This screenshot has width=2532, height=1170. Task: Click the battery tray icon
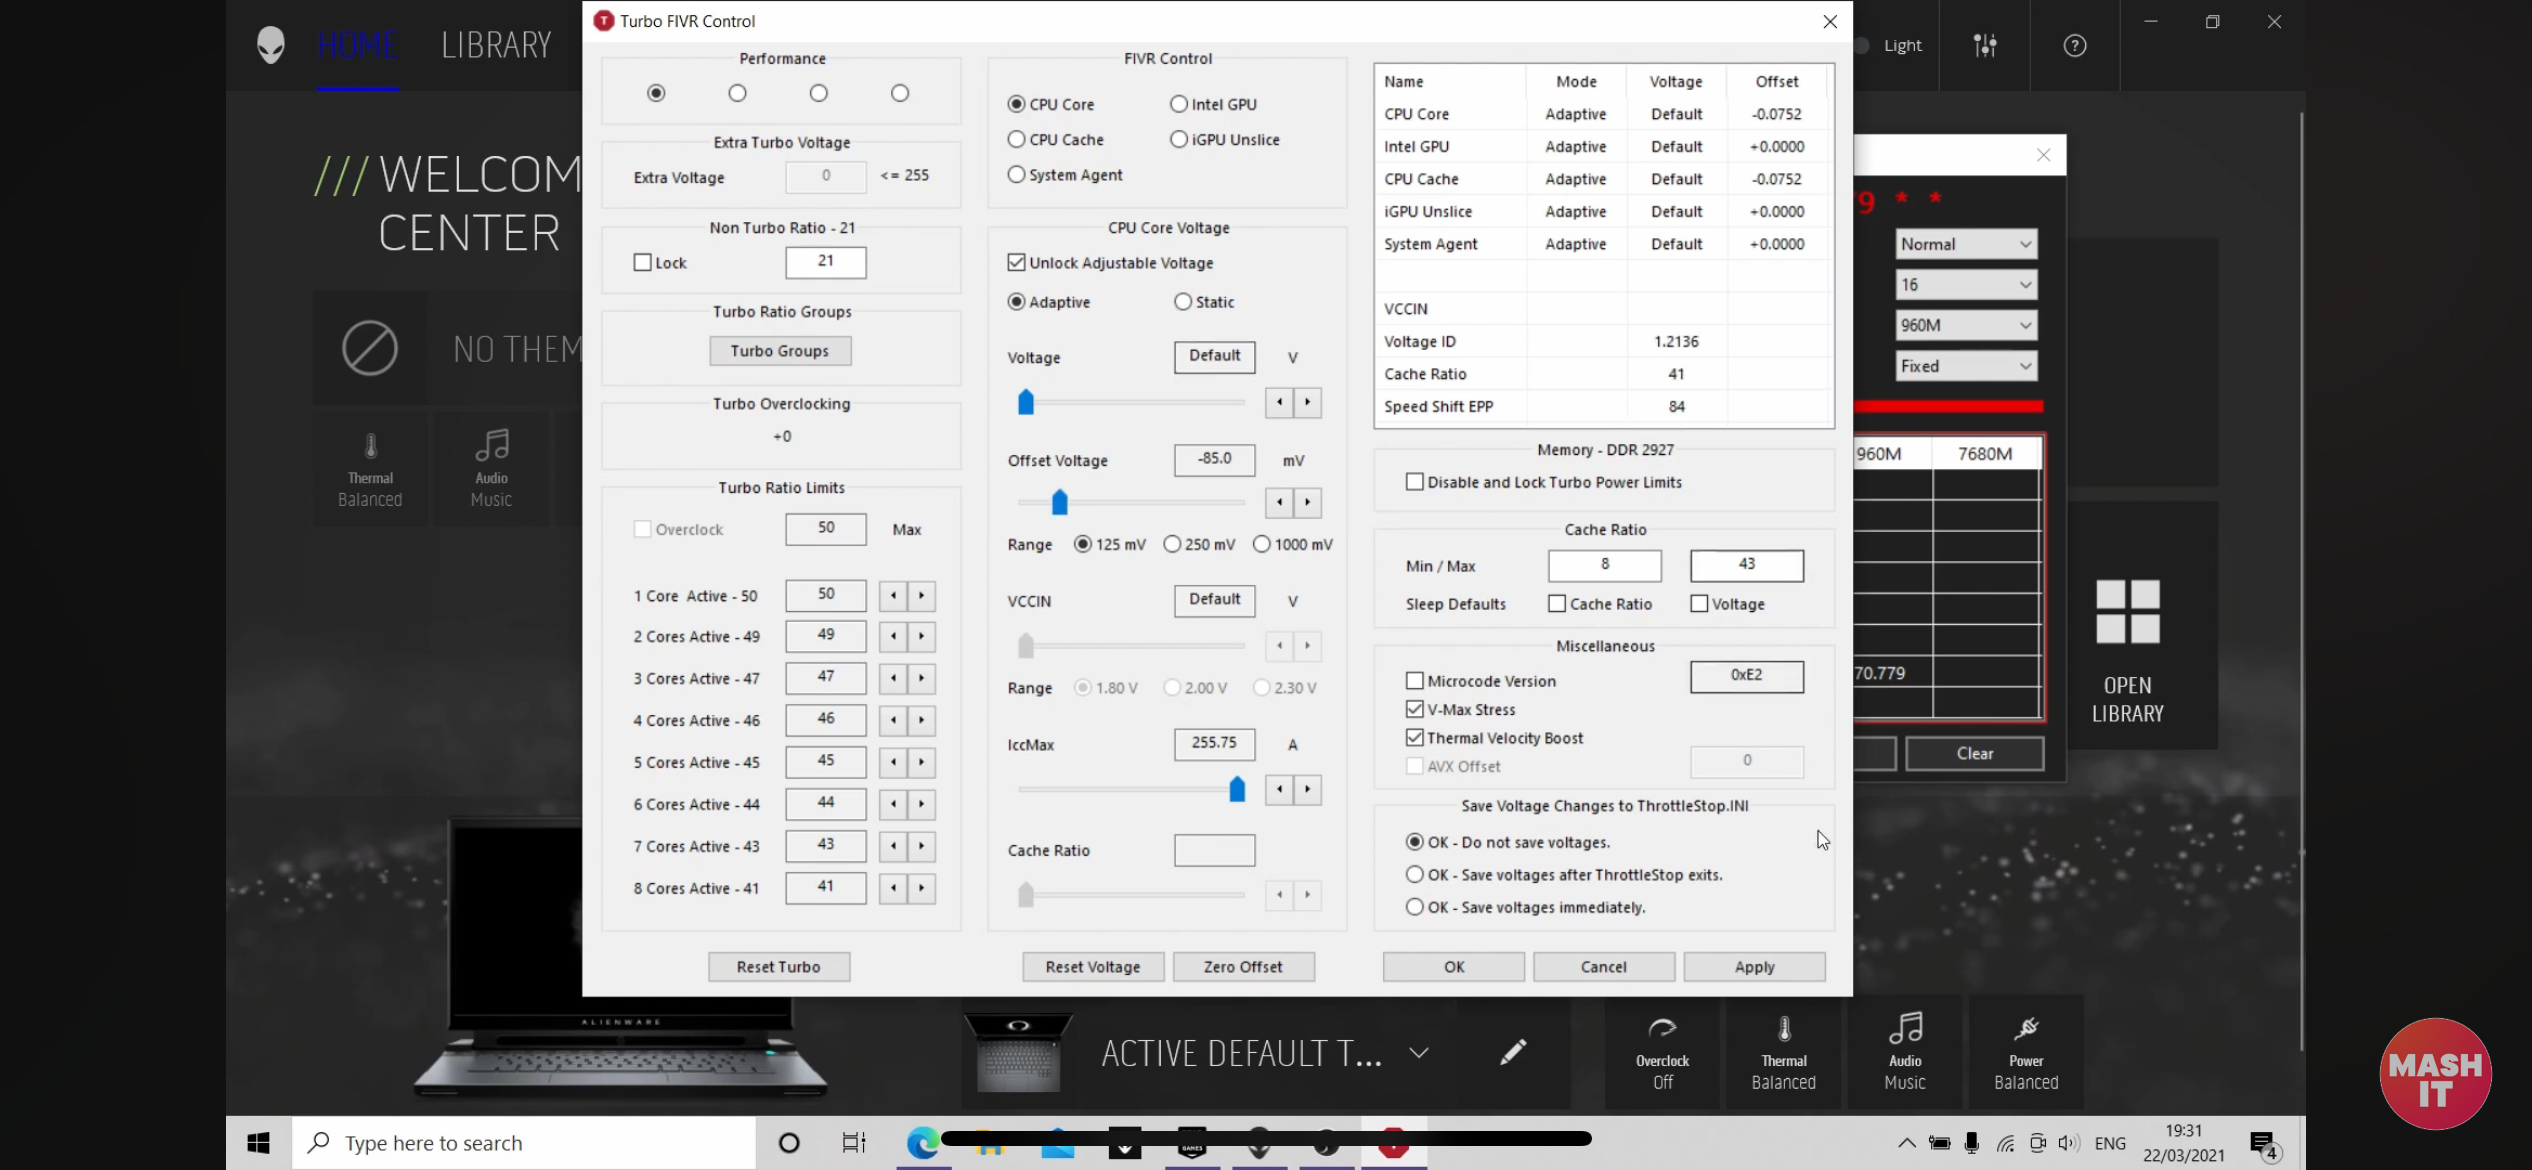(1939, 1143)
